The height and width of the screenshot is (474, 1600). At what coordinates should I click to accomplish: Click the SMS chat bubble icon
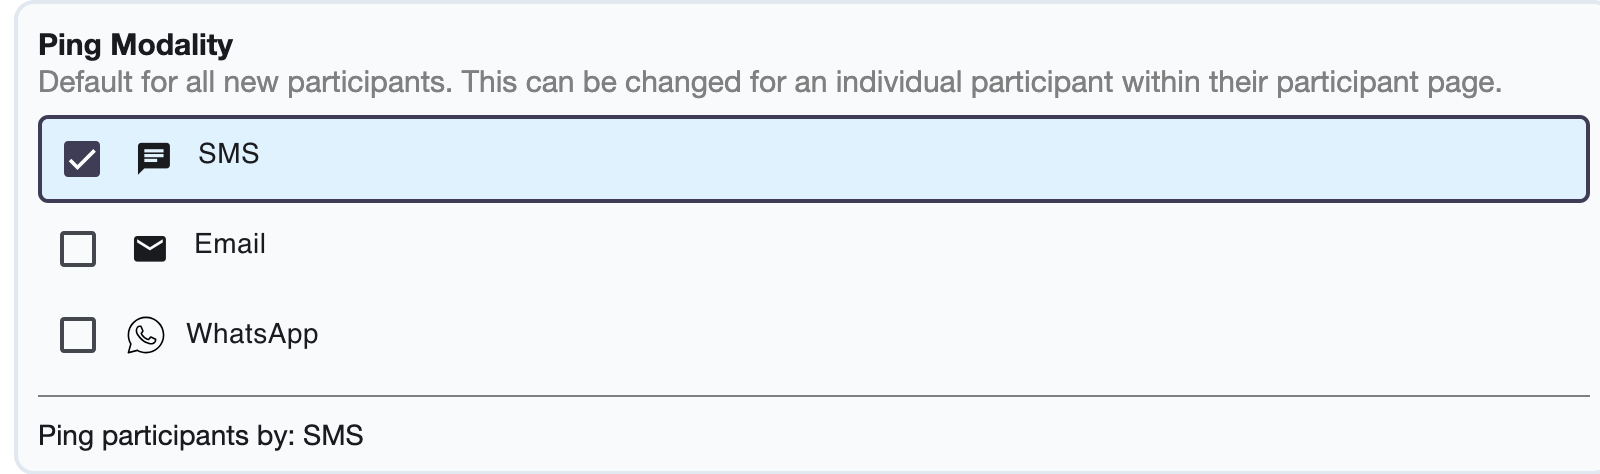[x=153, y=158]
